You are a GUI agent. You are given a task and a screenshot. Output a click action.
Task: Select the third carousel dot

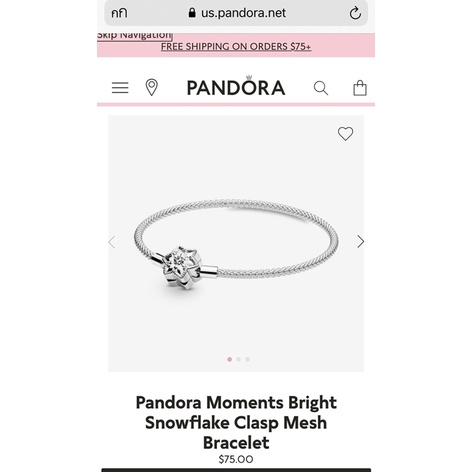[x=247, y=359]
